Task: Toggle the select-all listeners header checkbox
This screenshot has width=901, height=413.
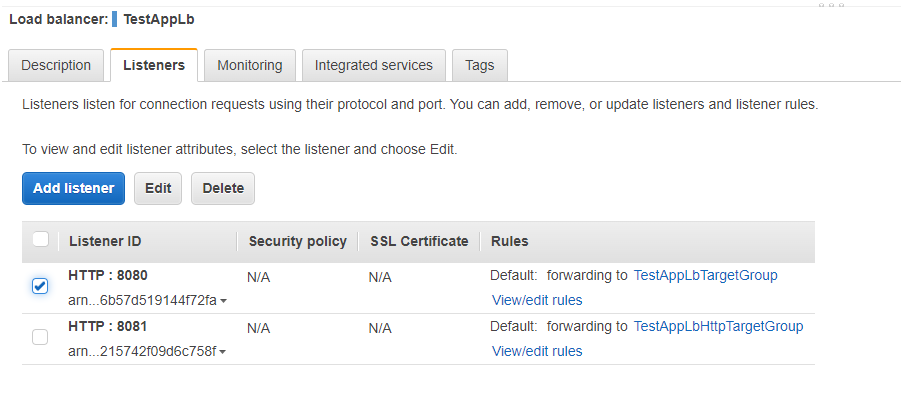Action: (x=41, y=240)
